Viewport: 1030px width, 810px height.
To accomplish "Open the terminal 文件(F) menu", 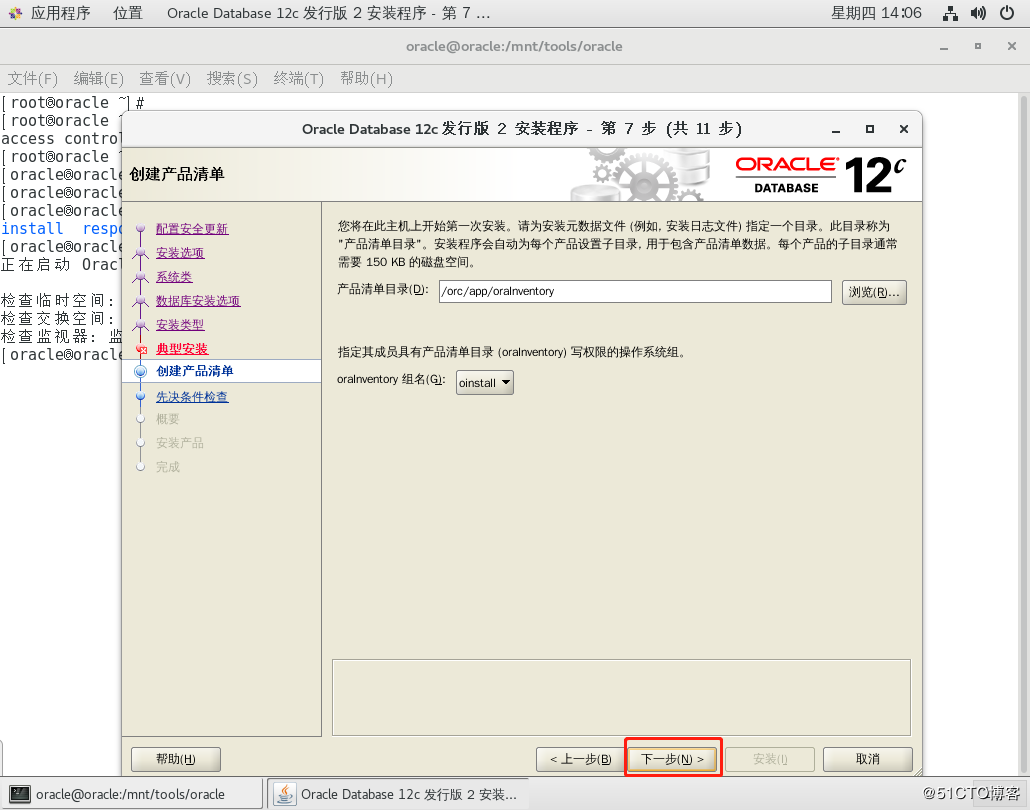I will point(32,79).
